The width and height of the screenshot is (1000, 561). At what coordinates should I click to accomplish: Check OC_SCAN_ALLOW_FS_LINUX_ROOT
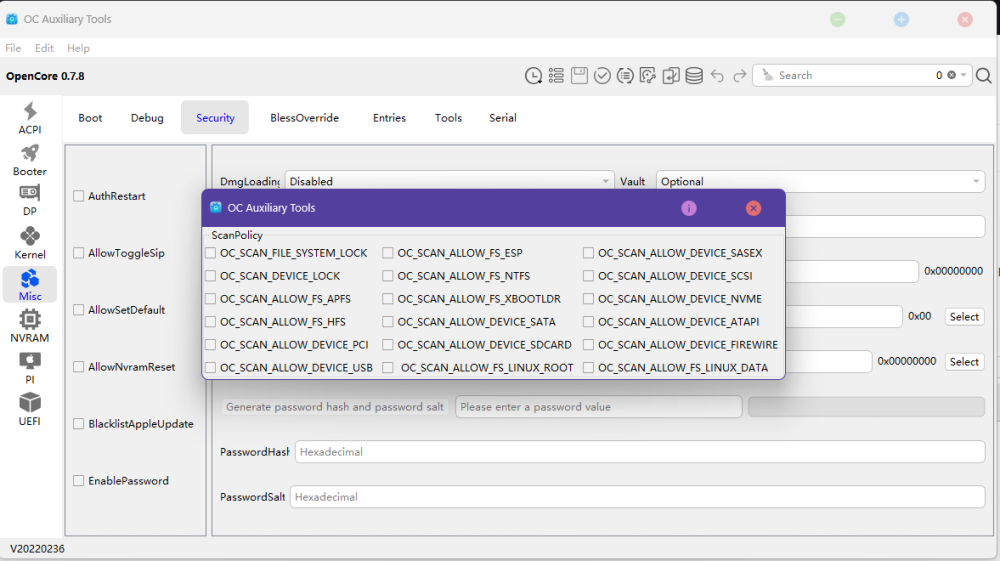[388, 368]
